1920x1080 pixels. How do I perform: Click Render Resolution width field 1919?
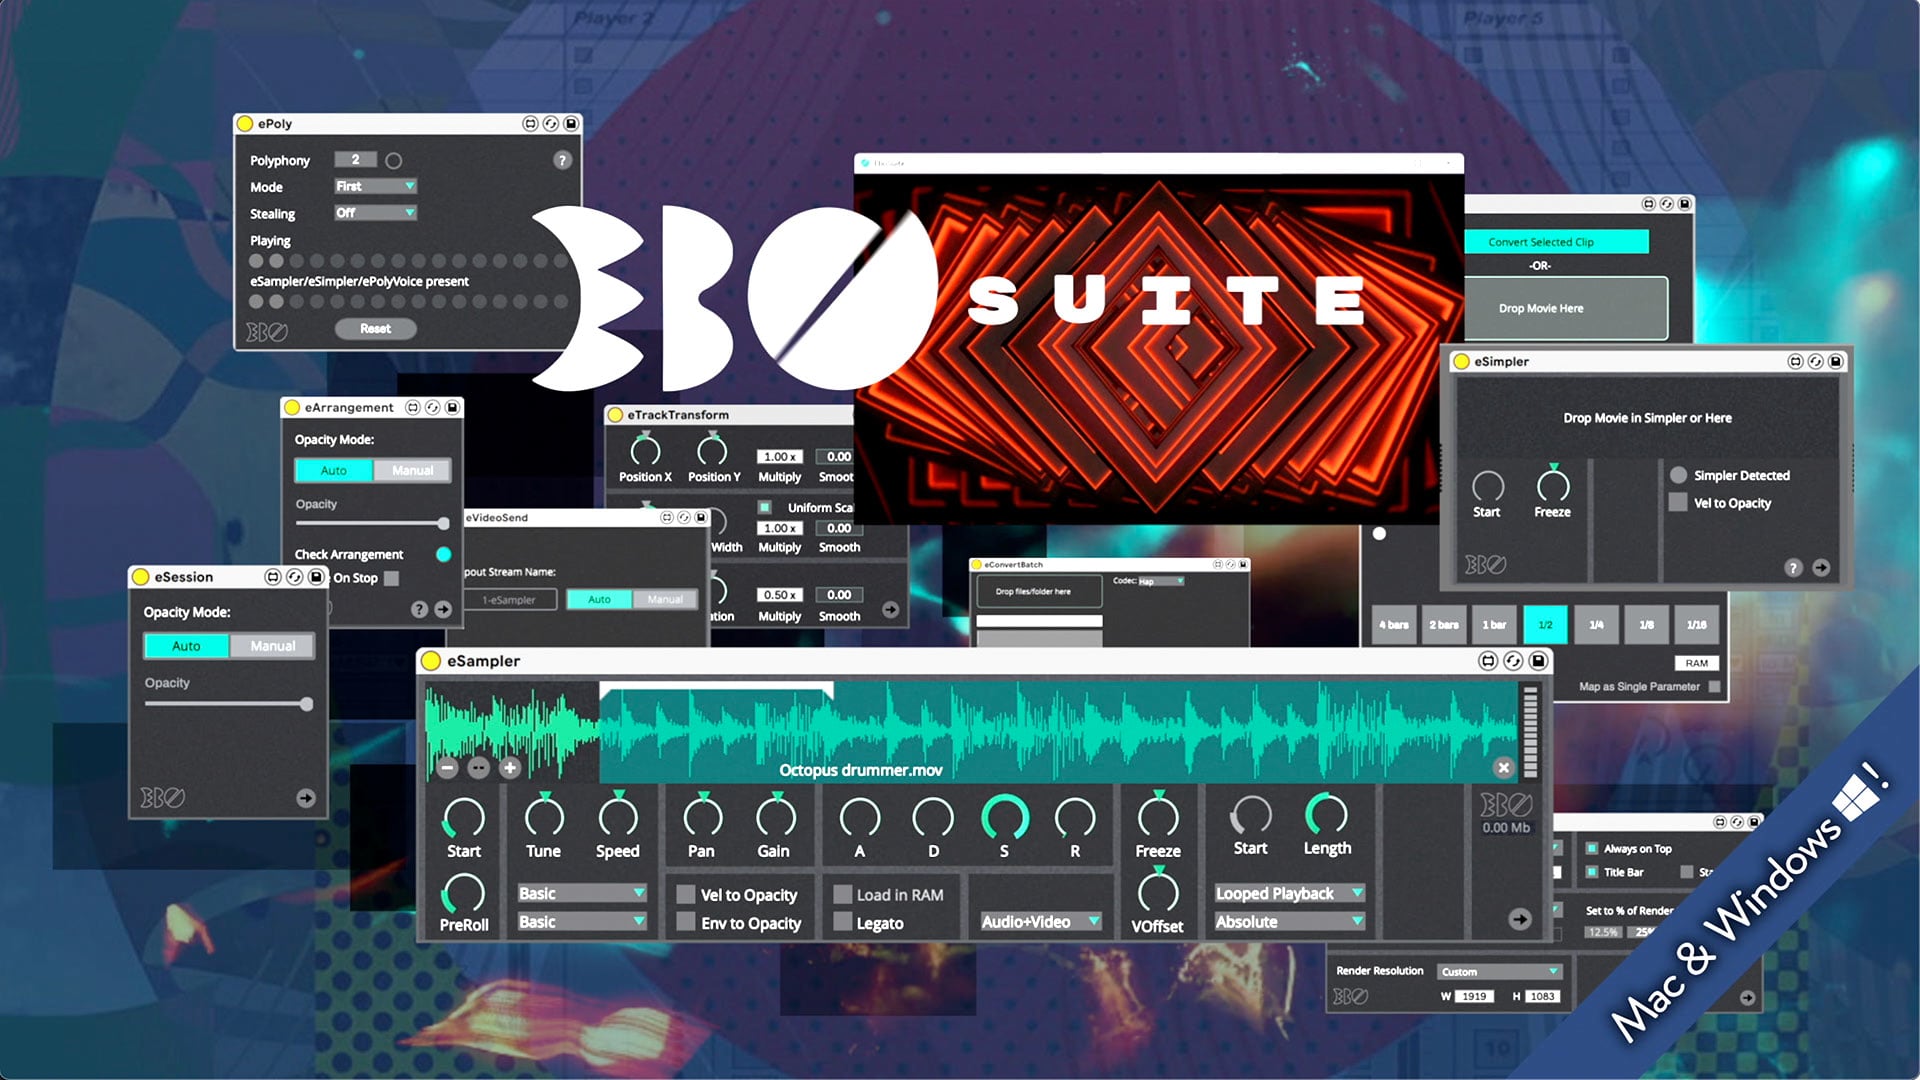pos(1474,996)
